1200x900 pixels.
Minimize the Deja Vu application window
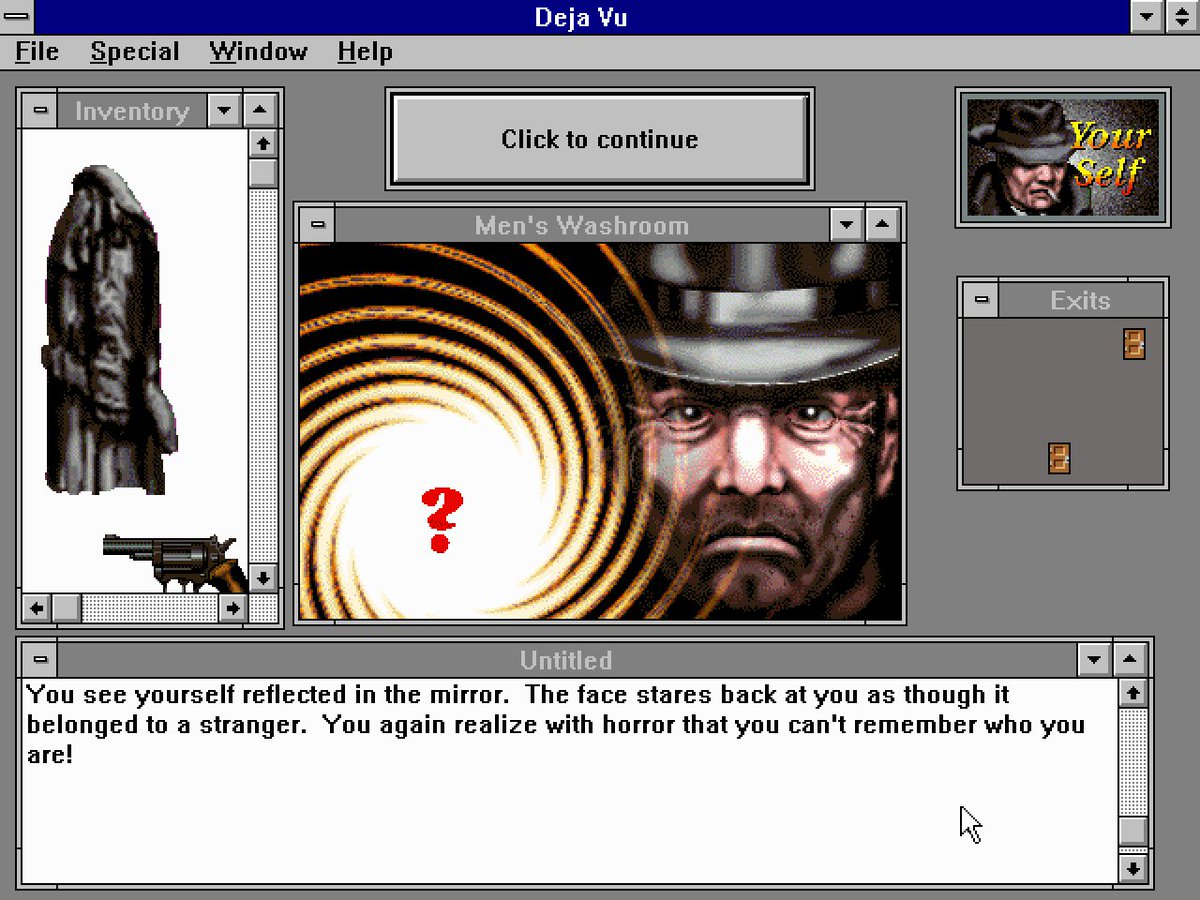pyautogui.click(x=1147, y=17)
